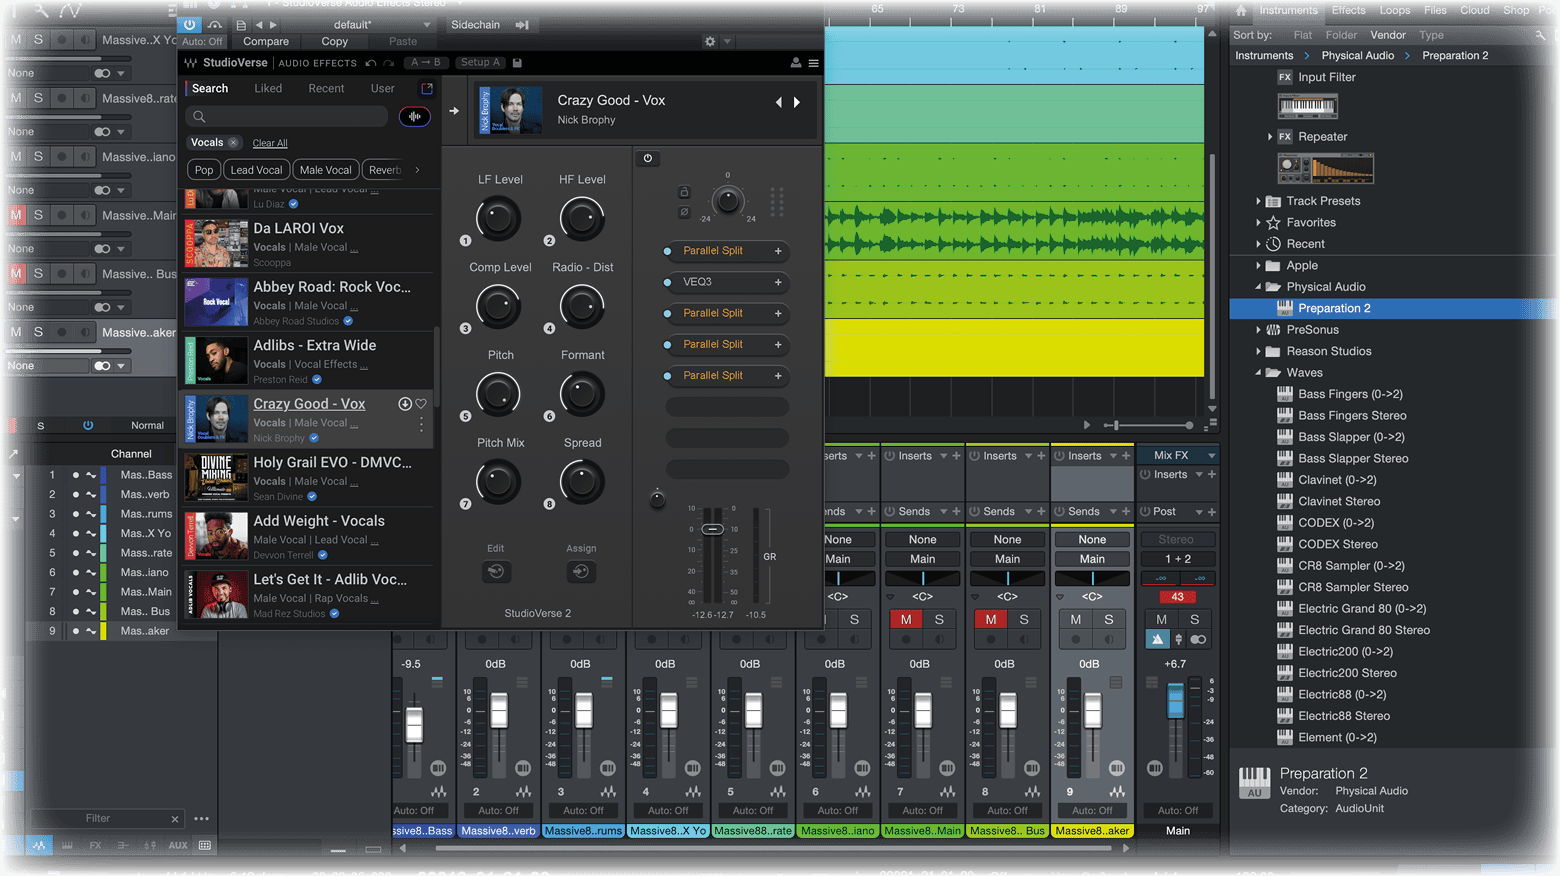Expand the Track Presets folder
1560x876 pixels.
[x=1258, y=201]
